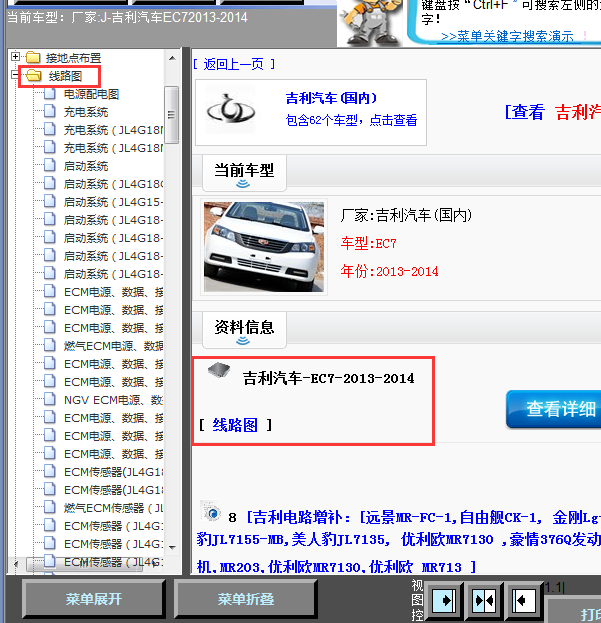
Task: Click the document icon beside 燃气ECM电源、数据
Action: point(50,345)
